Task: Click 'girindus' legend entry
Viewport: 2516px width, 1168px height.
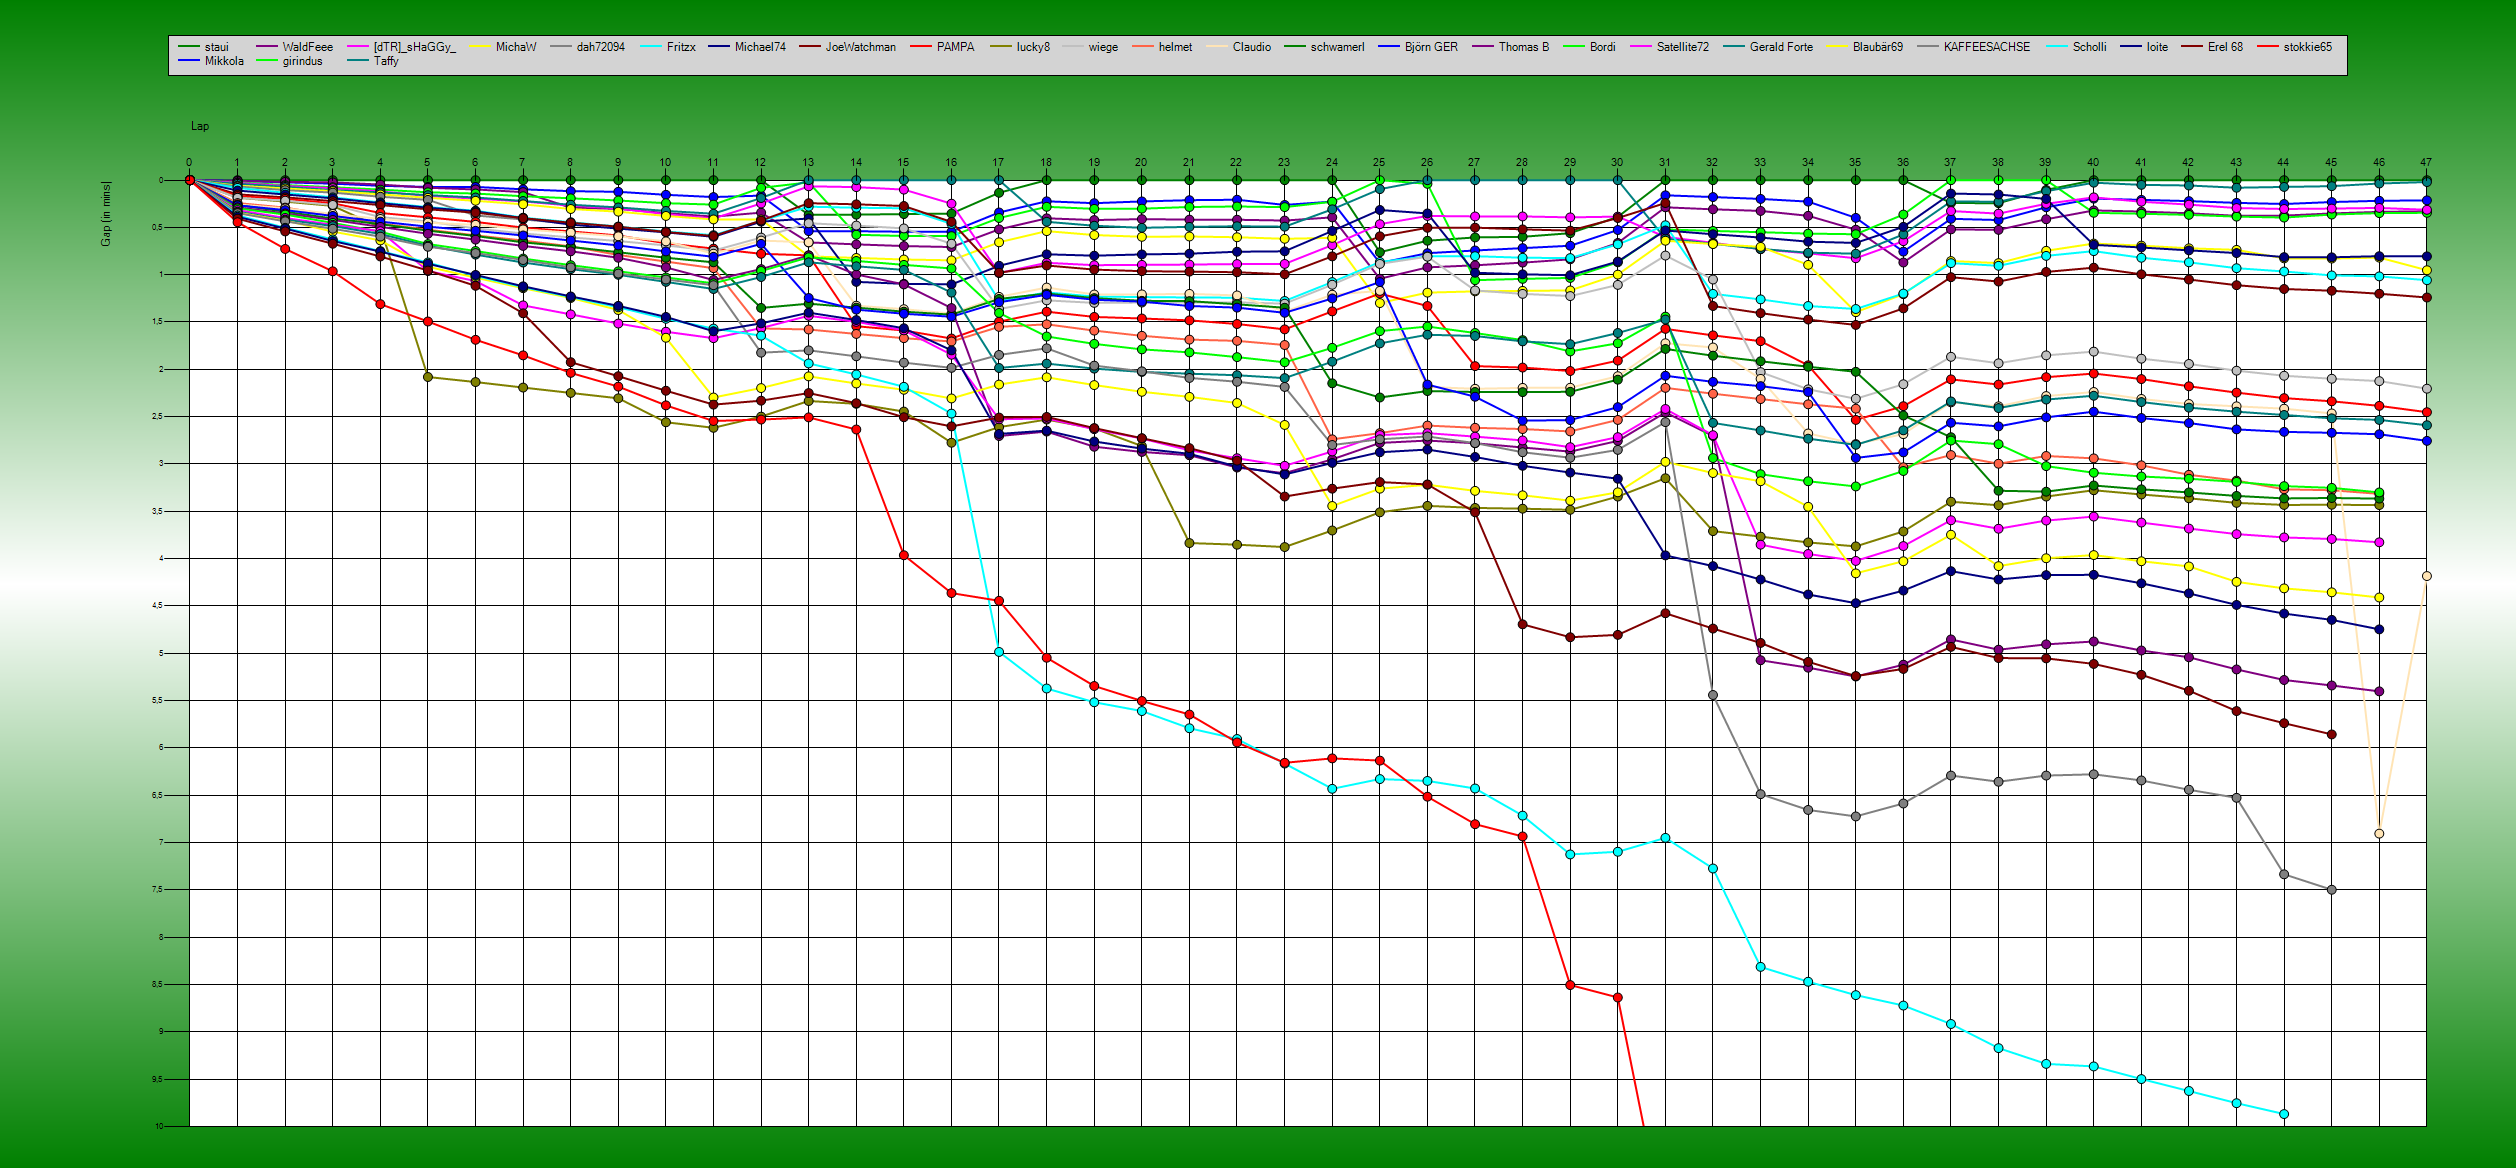Action: coord(302,61)
